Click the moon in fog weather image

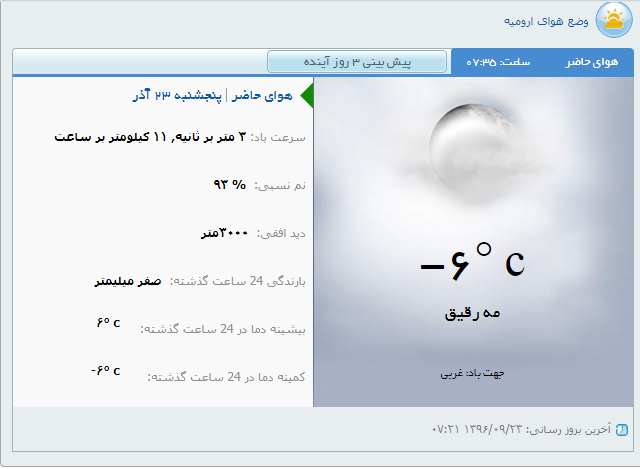tap(473, 149)
